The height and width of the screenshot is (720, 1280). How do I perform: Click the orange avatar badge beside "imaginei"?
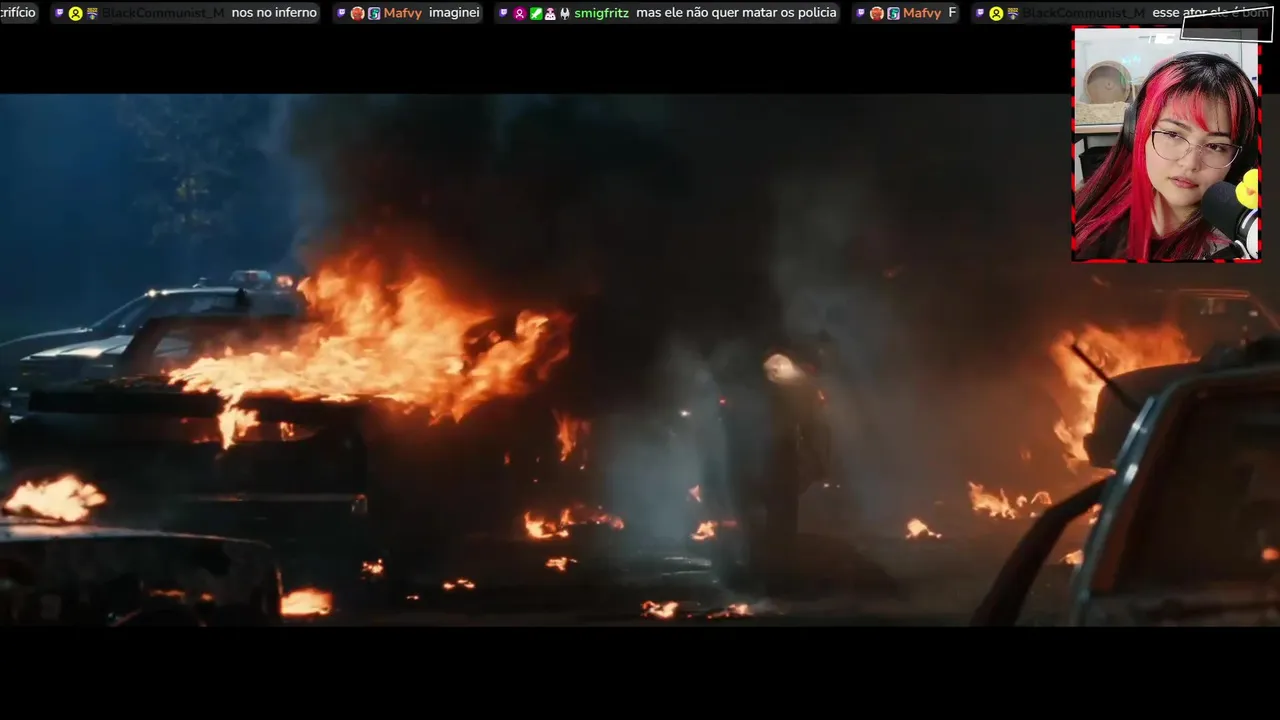click(357, 13)
